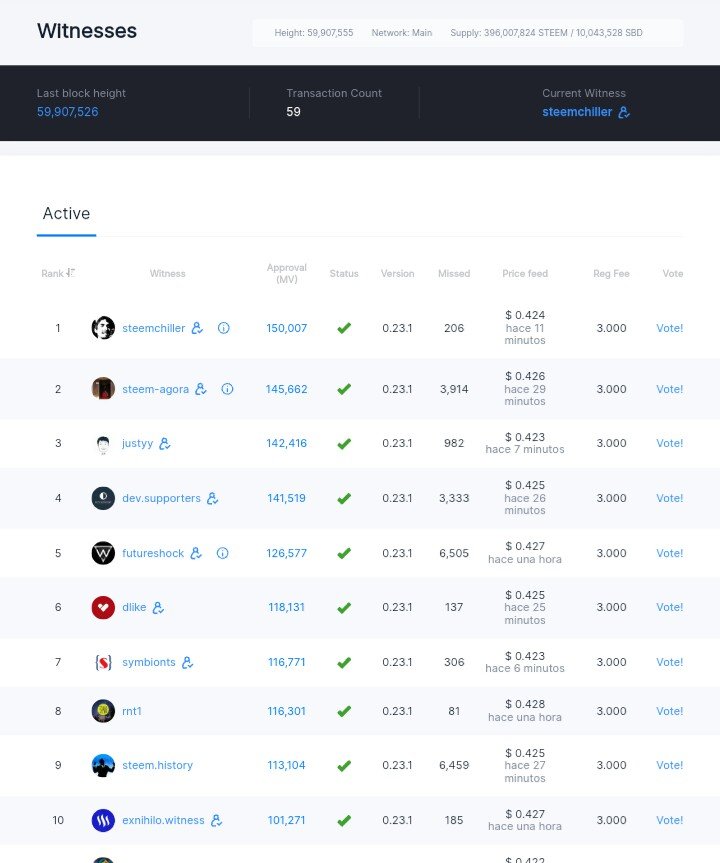Open symbionts witness link
This screenshot has width=720, height=863.
coord(149,662)
